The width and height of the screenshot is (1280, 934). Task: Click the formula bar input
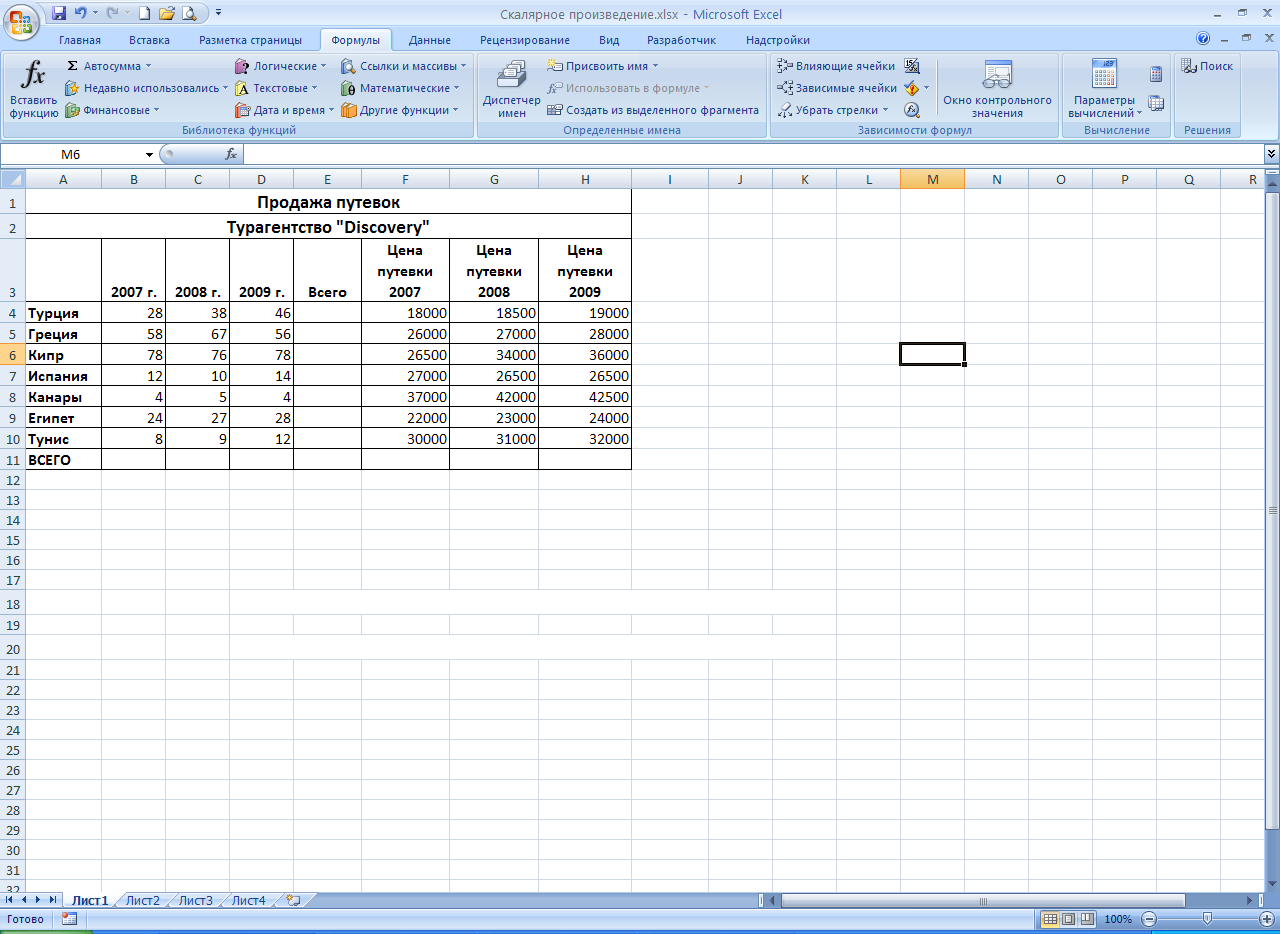coord(753,154)
